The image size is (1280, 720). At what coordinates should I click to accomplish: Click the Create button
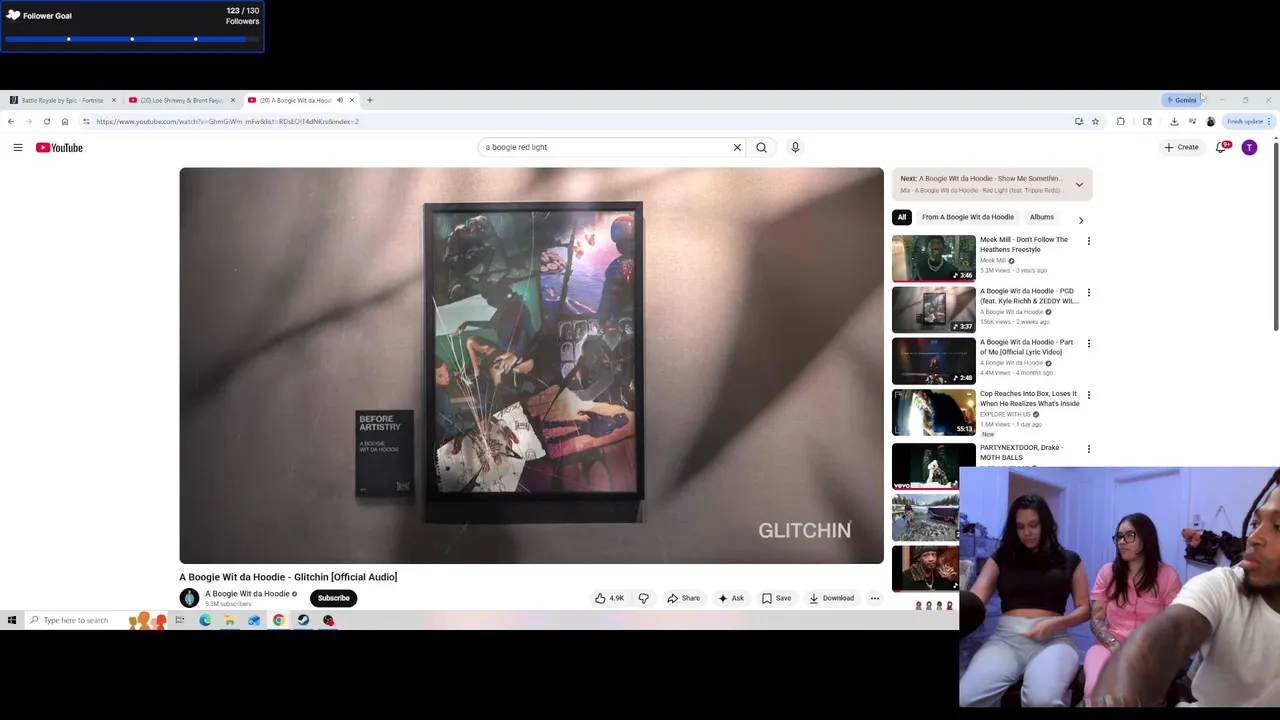coord(1181,147)
